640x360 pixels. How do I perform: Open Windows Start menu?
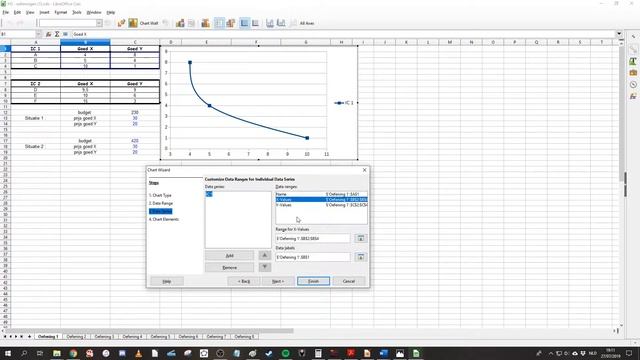click(7, 353)
